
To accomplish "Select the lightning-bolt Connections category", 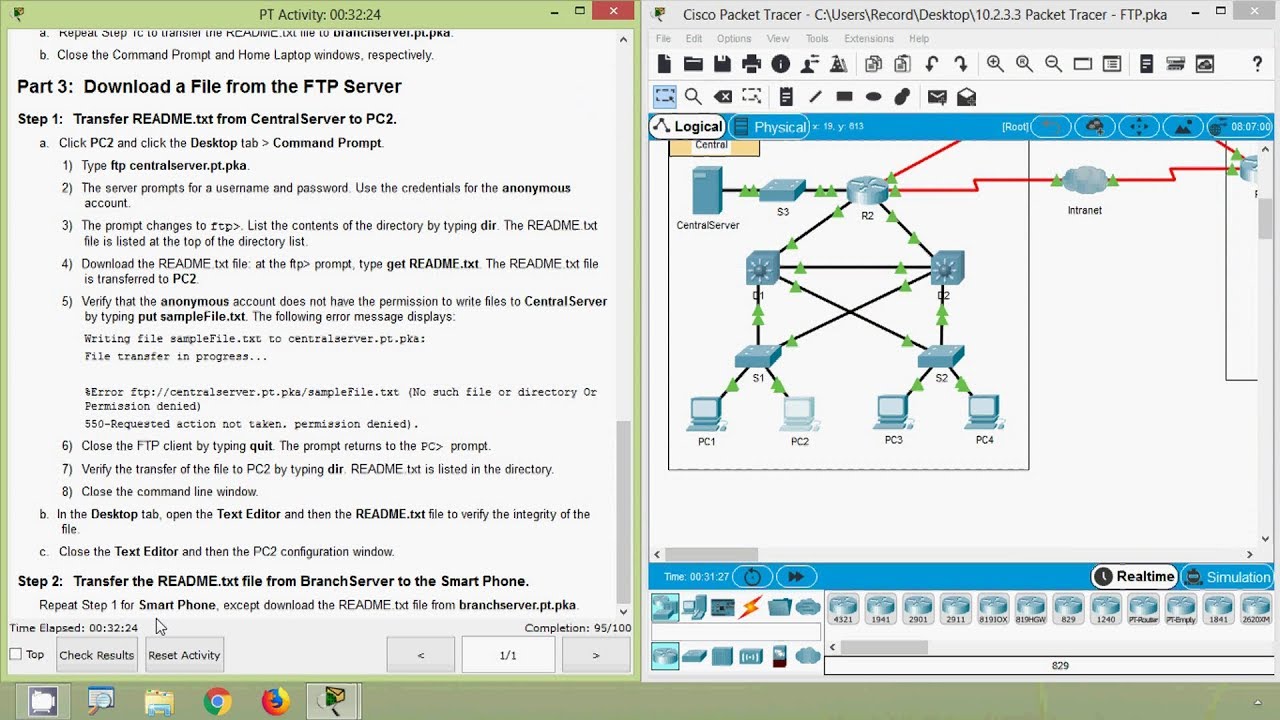I will point(750,606).
